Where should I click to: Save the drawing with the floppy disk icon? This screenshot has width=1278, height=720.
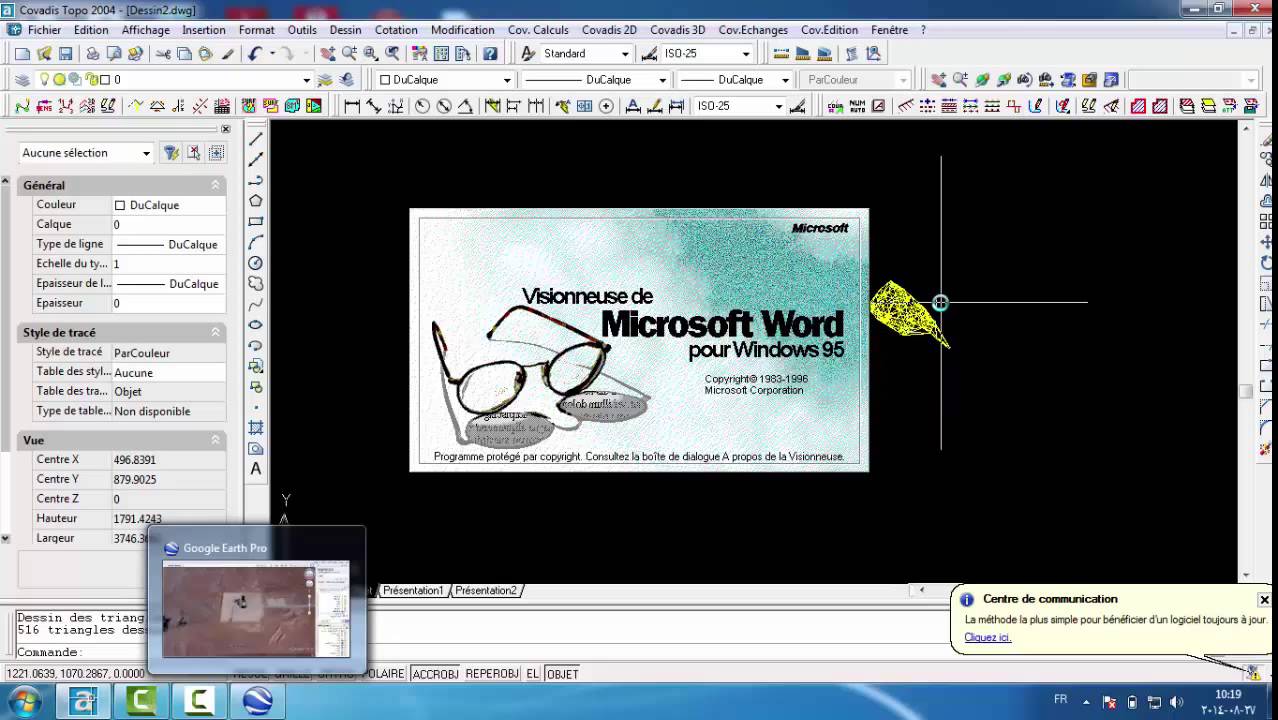(x=66, y=54)
